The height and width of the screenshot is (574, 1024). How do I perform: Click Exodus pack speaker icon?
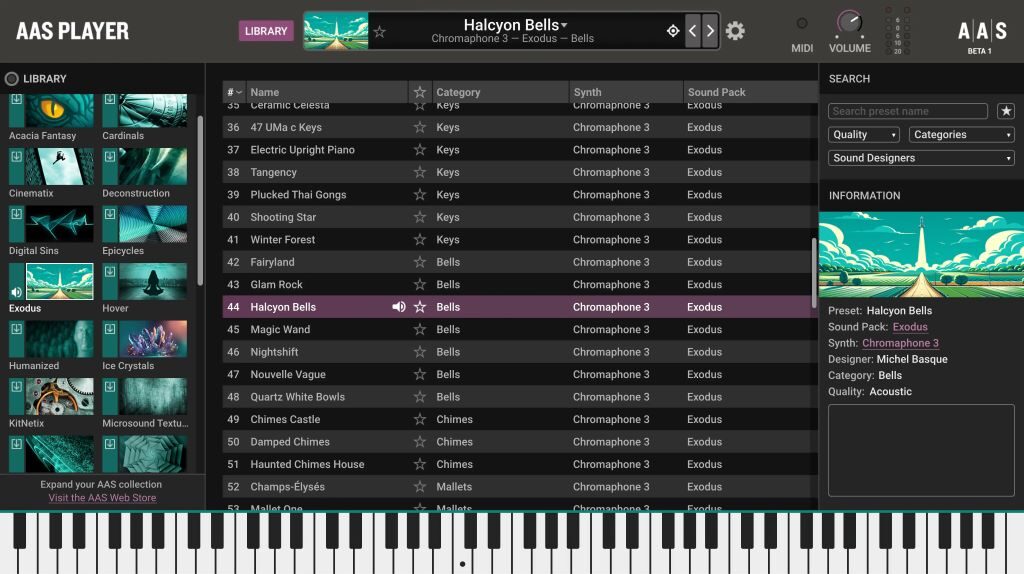(x=16, y=292)
